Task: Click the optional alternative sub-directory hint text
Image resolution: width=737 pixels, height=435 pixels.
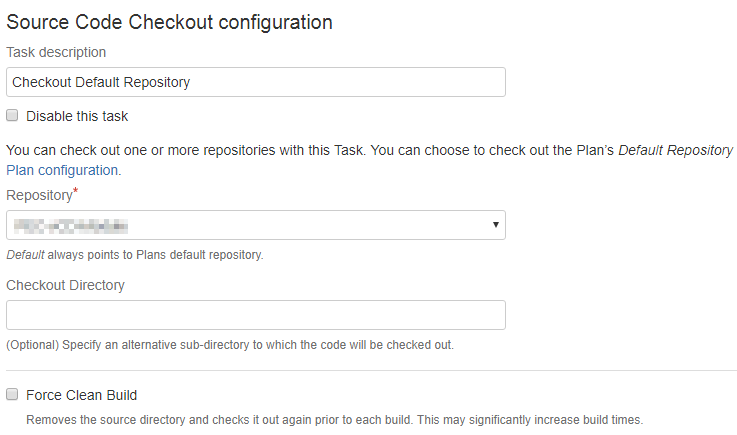Action: click(x=229, y=345)
